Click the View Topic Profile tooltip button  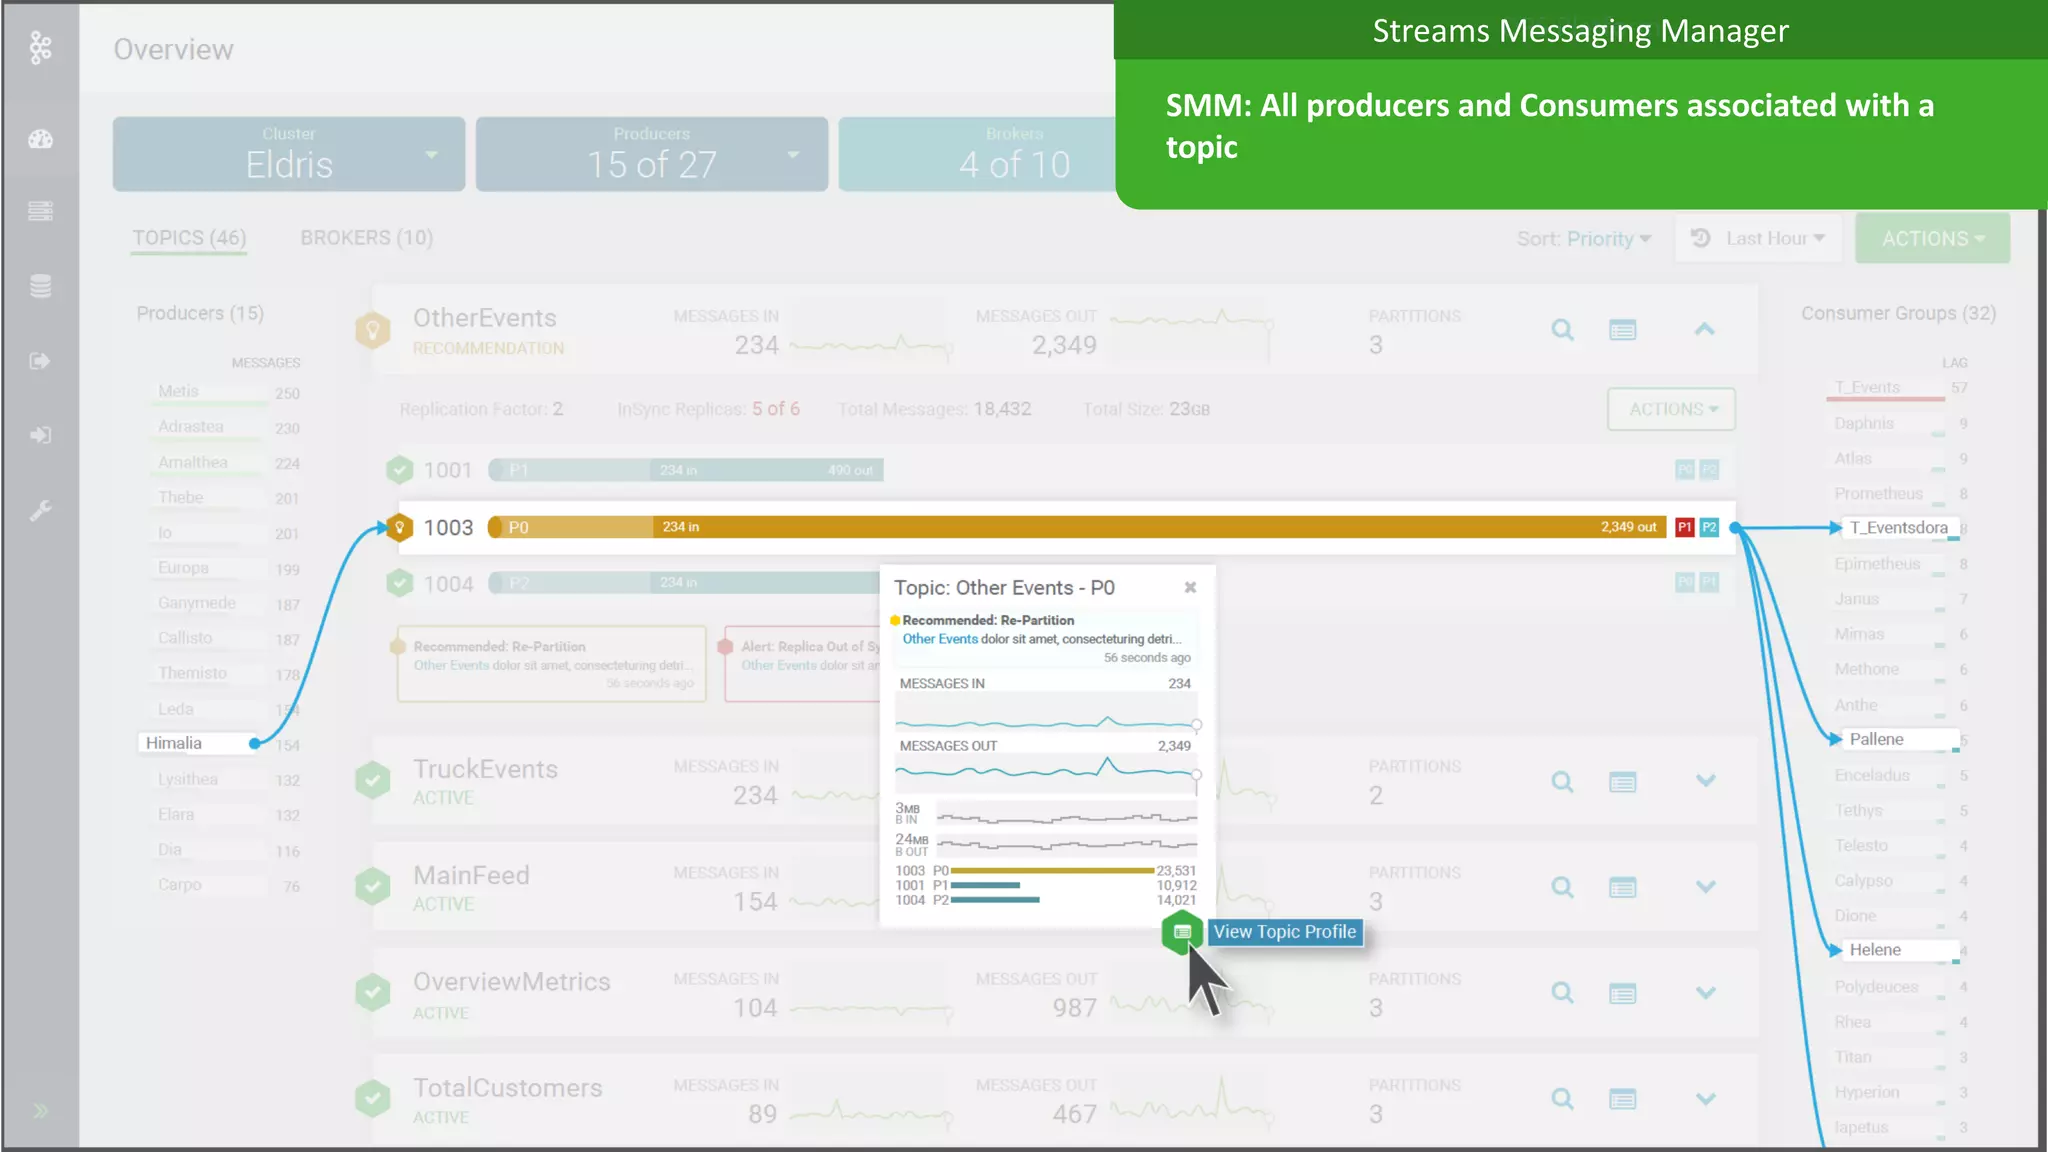[1285, 932]
